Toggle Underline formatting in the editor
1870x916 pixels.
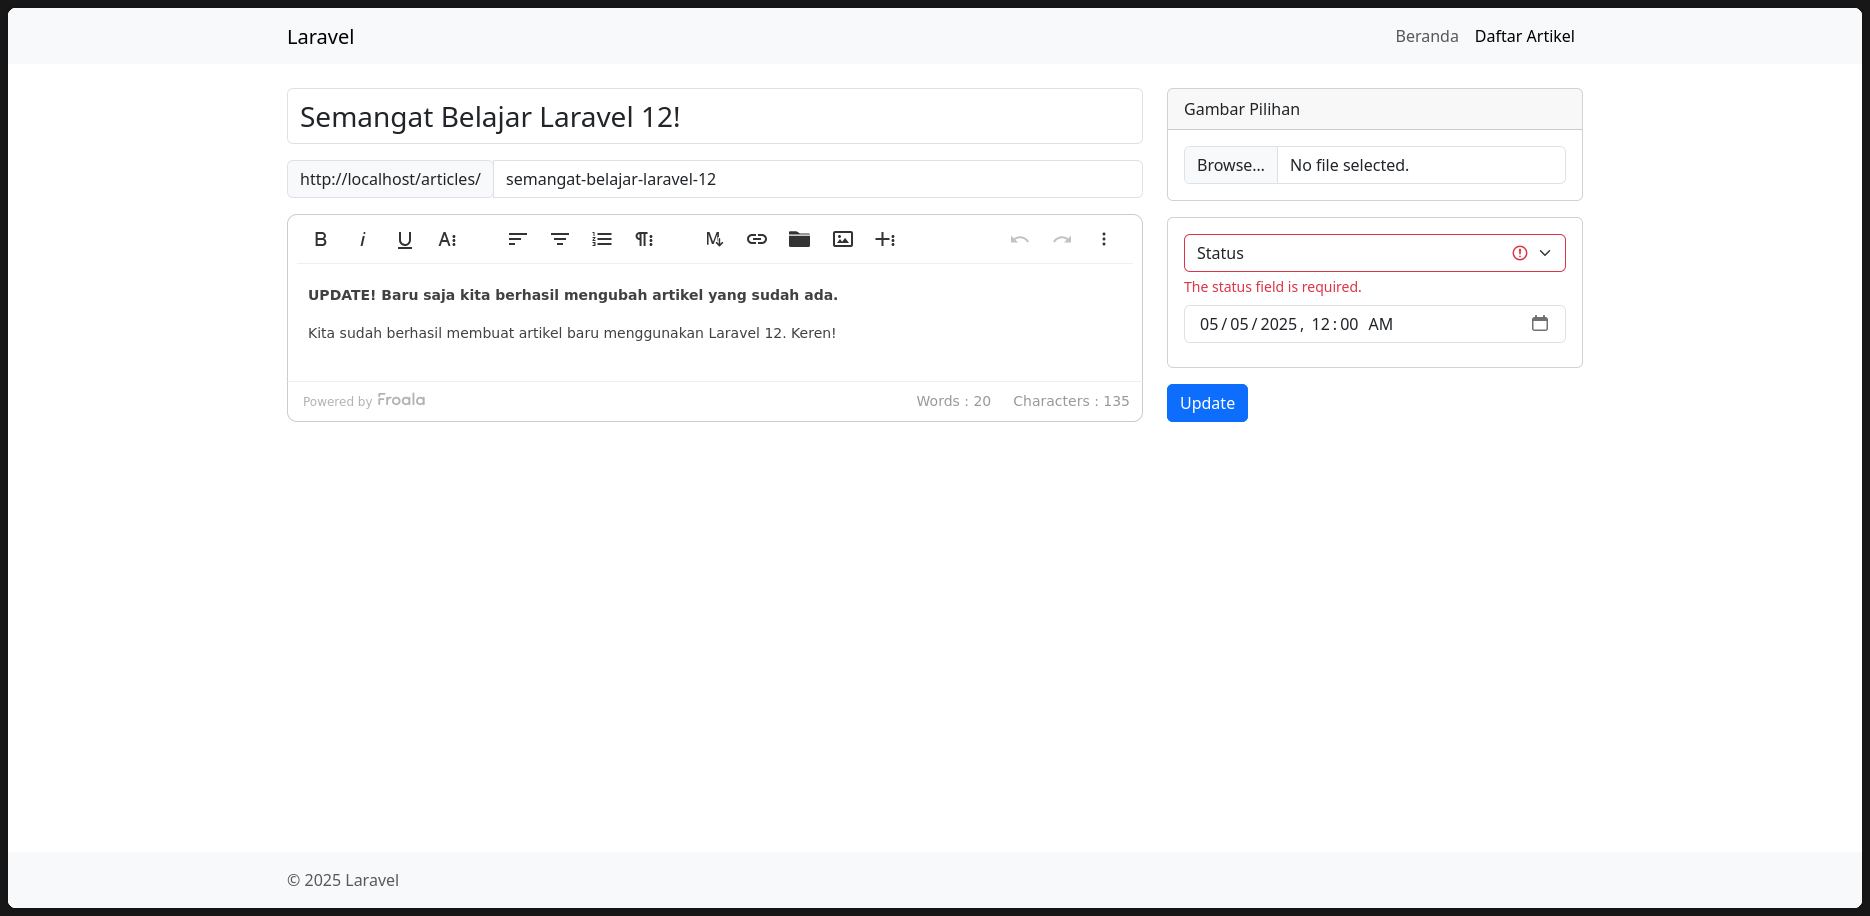pyautogui.click(x=405, y=239)
